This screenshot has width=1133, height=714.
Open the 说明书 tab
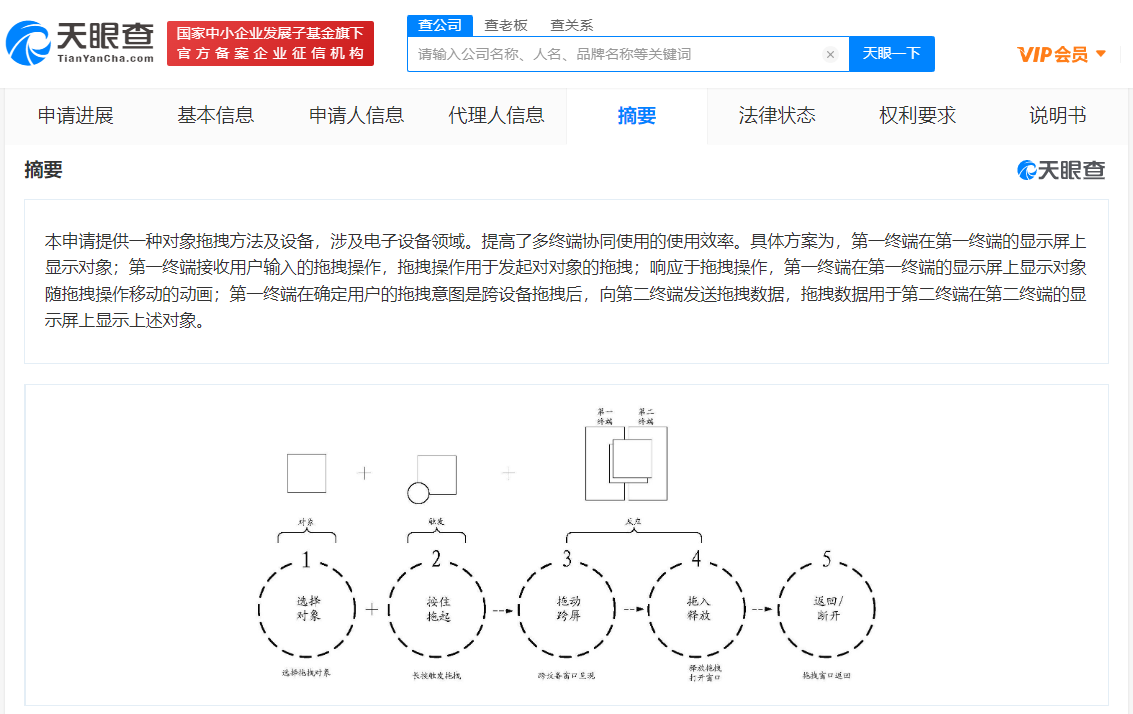(1057, 116)
